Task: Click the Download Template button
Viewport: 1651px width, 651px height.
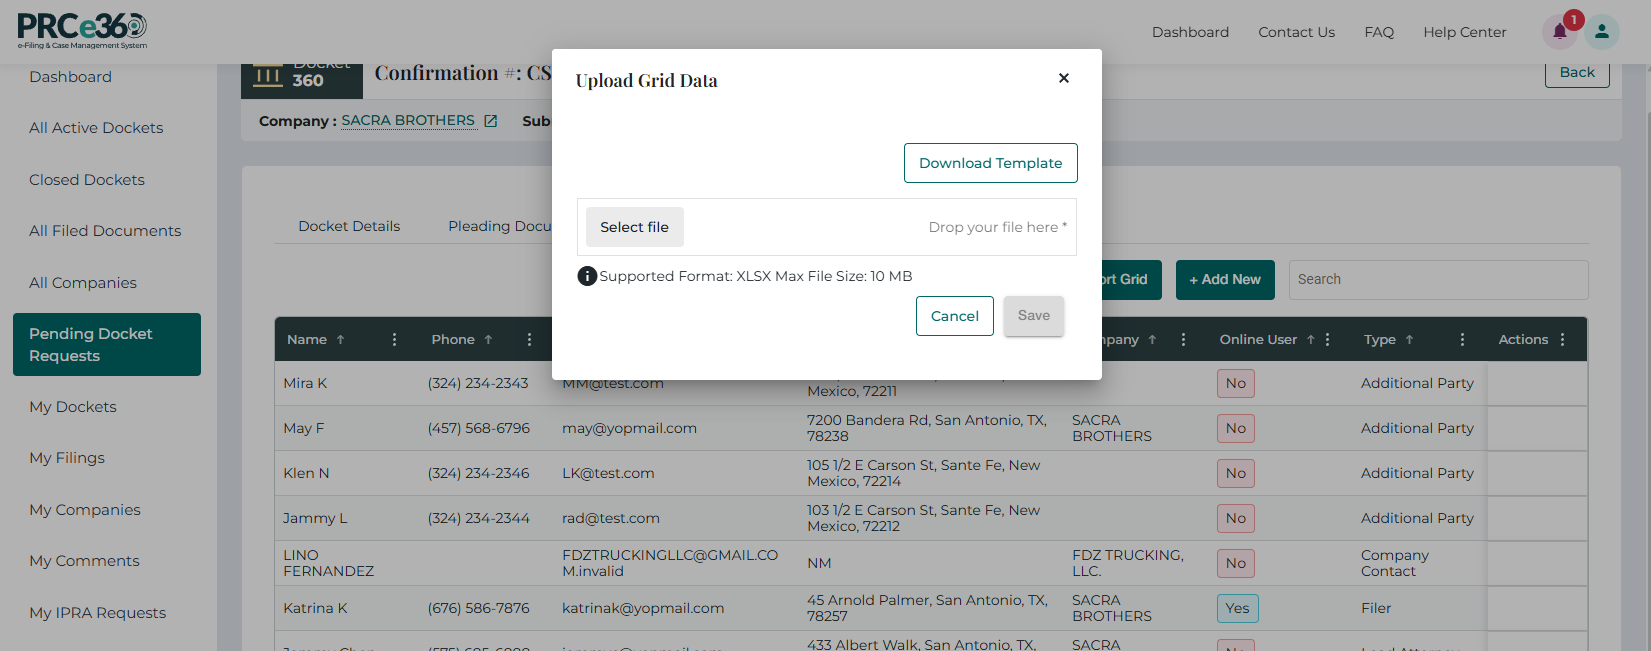Action: (990, 163)
